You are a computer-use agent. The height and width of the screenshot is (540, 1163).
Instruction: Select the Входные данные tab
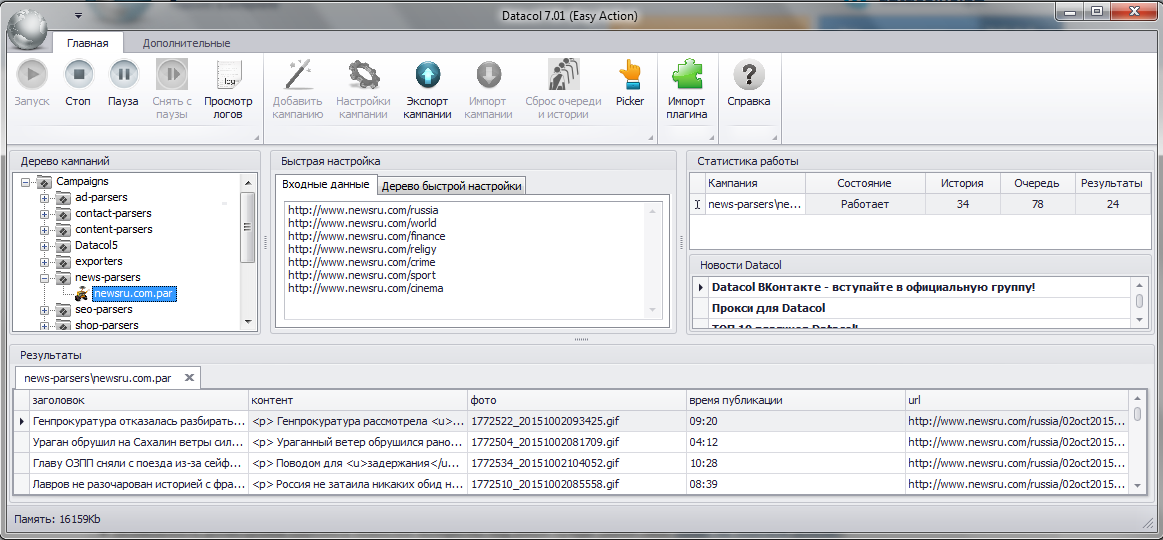326,184
